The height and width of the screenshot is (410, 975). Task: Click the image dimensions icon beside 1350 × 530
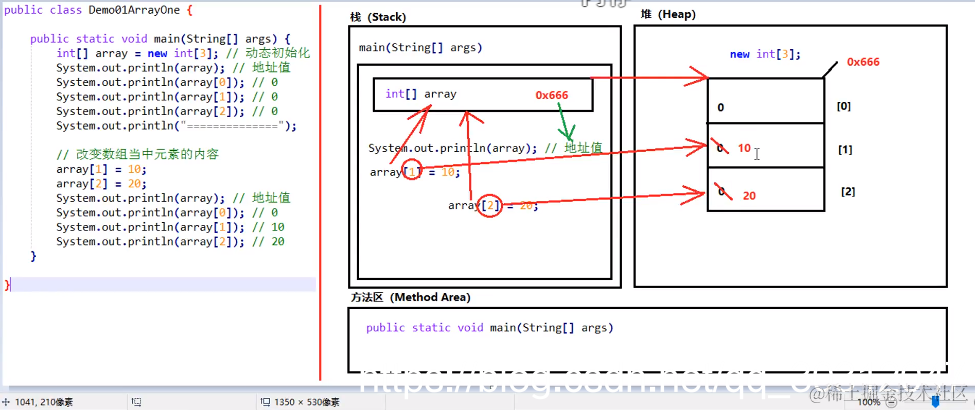pos(266,402)
